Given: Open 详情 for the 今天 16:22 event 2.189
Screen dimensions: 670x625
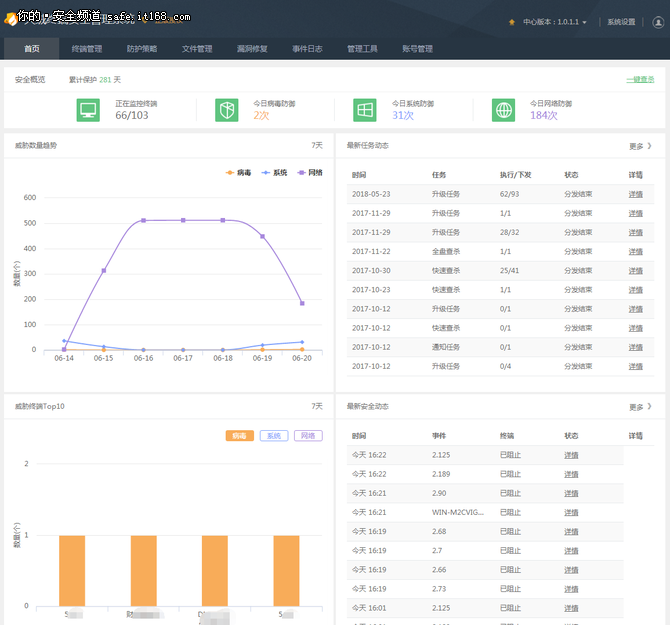Looking at the screenshot, I should click(571, 475).
